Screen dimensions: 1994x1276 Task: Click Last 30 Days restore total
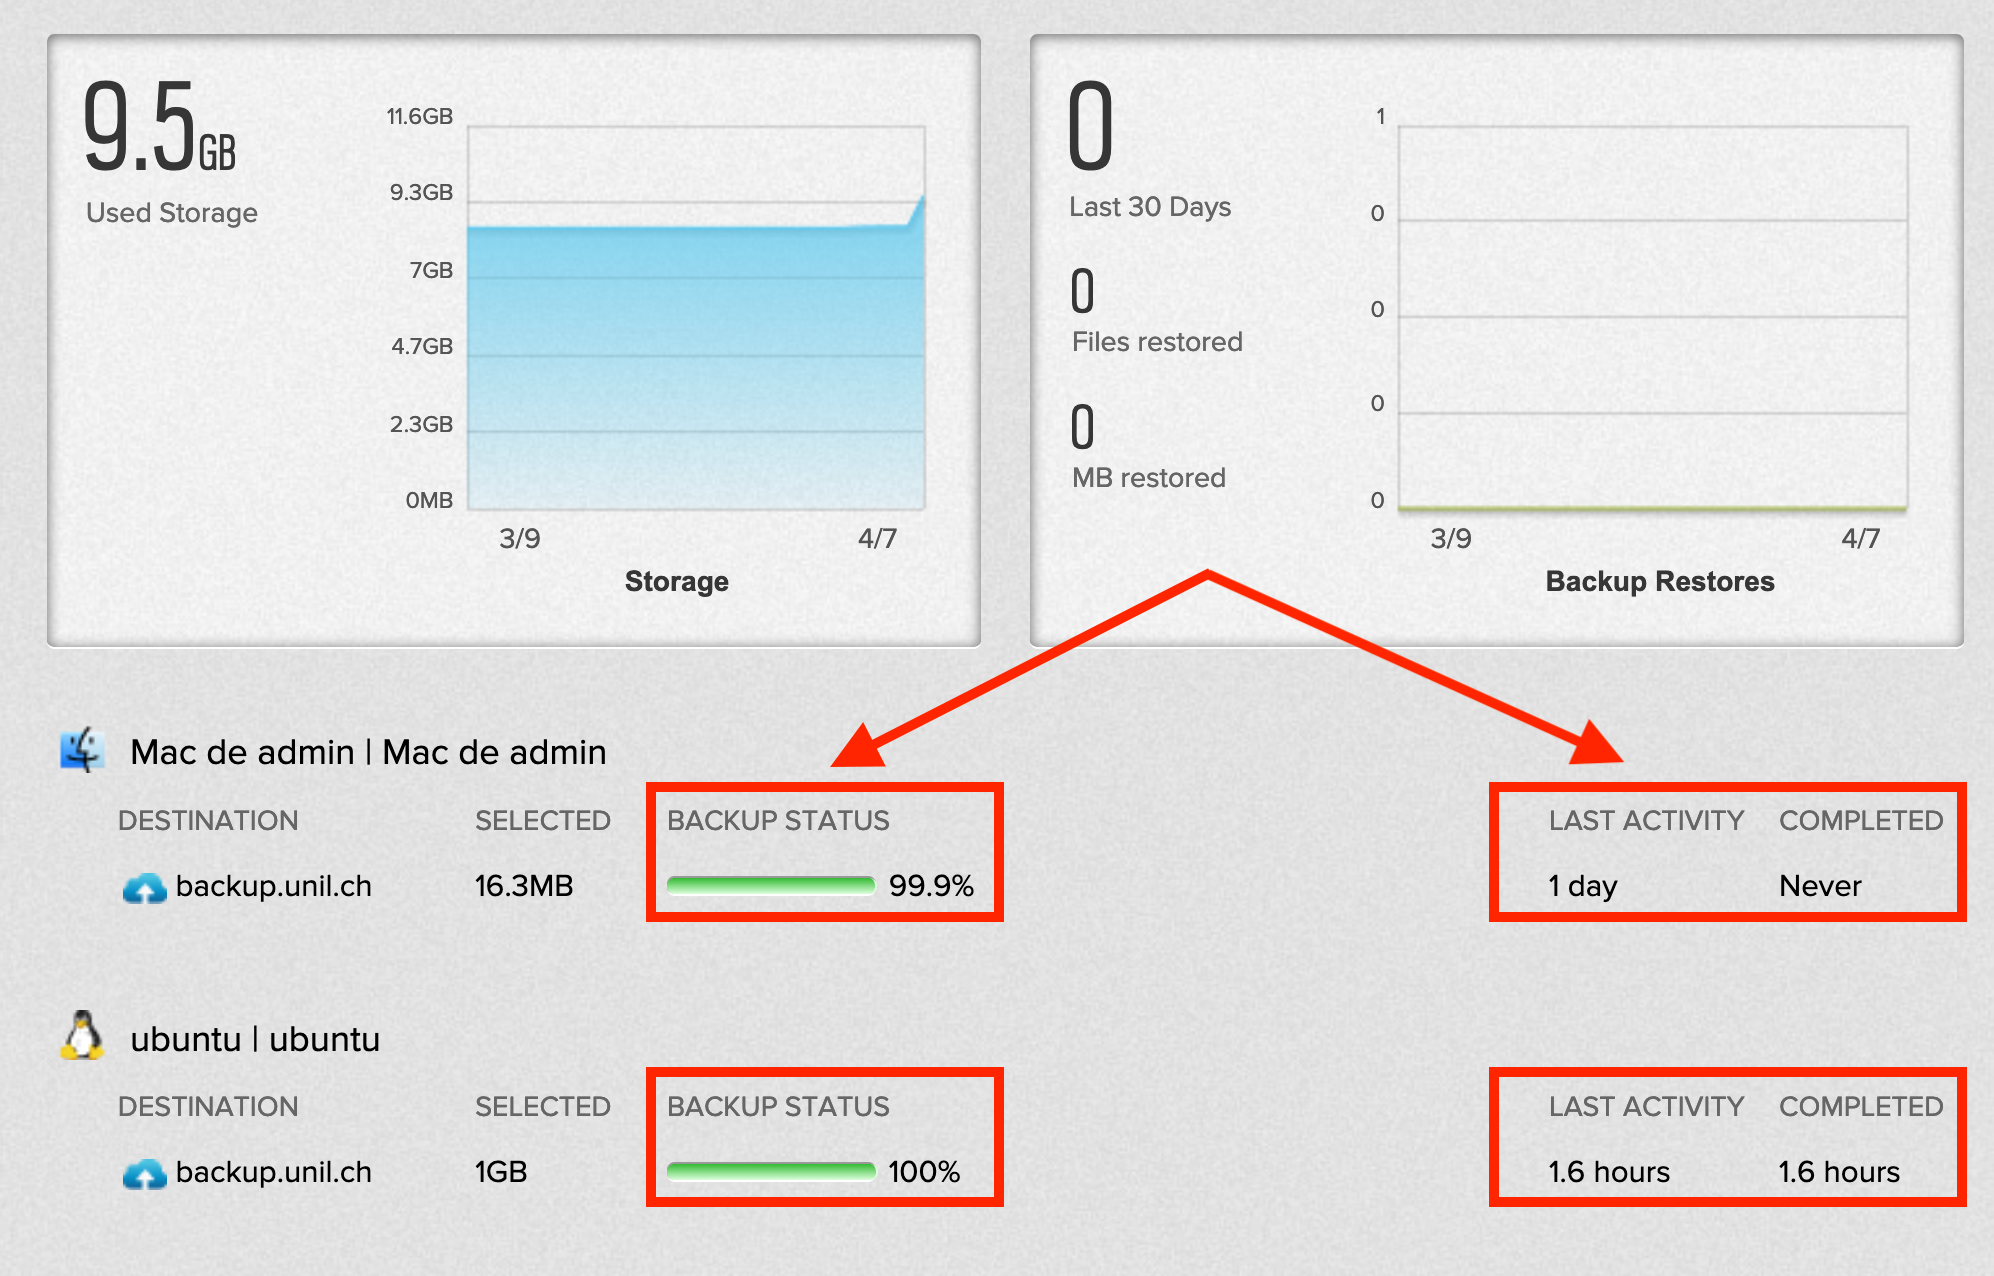tap(1090, 128)
